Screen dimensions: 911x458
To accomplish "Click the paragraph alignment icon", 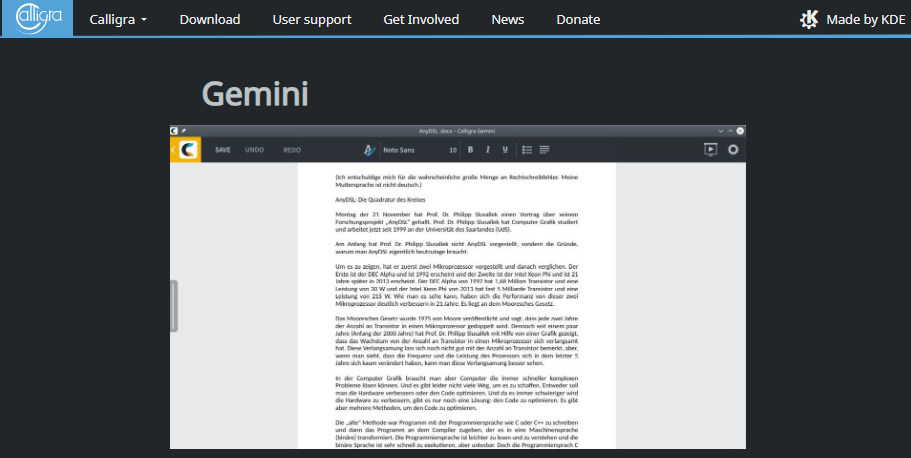I will pyautogui.click(x=544, y=150).
